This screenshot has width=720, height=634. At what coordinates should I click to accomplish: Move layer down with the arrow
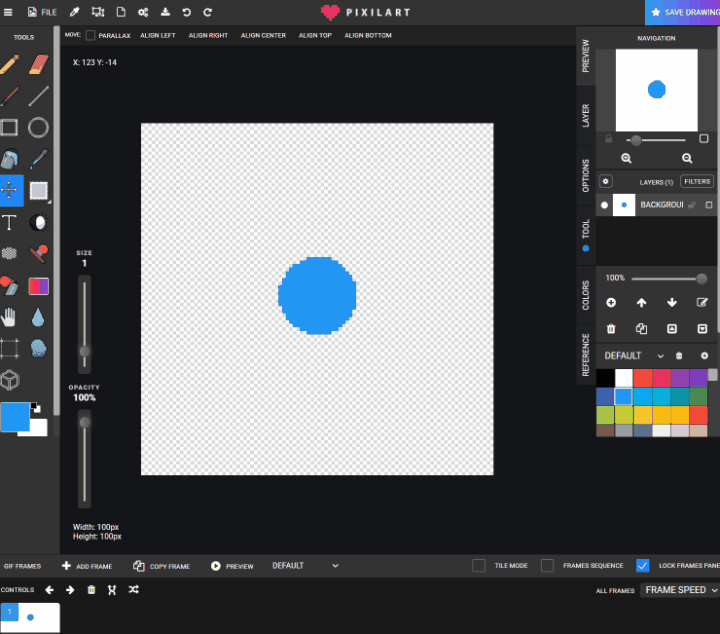pos(672,303)
